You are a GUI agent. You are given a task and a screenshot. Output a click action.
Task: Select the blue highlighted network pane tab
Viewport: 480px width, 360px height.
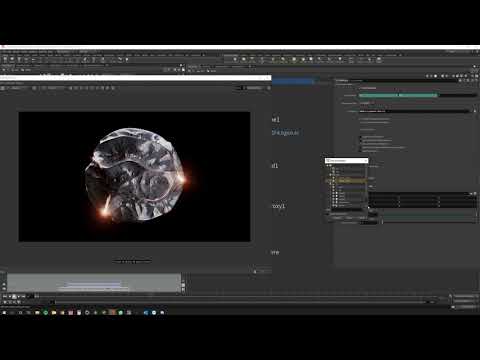click(x=293, y=81)
